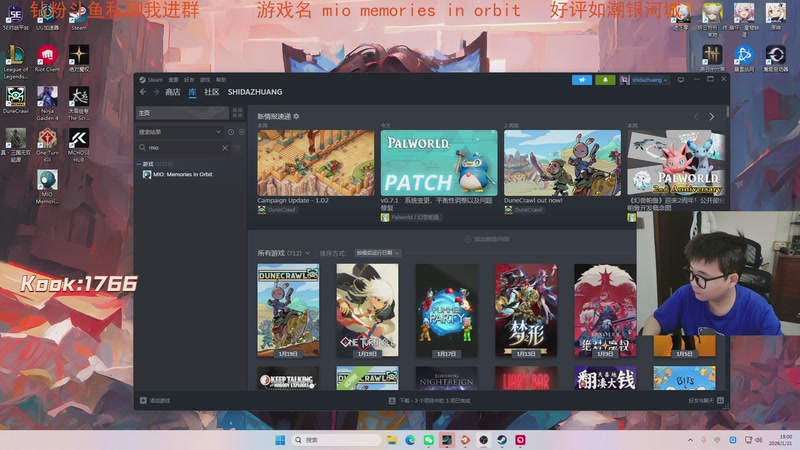The height and width of the screenshot is (450, 800).
Task: Click the Windows Start button on taskbar
Action: tap(280, 440)
